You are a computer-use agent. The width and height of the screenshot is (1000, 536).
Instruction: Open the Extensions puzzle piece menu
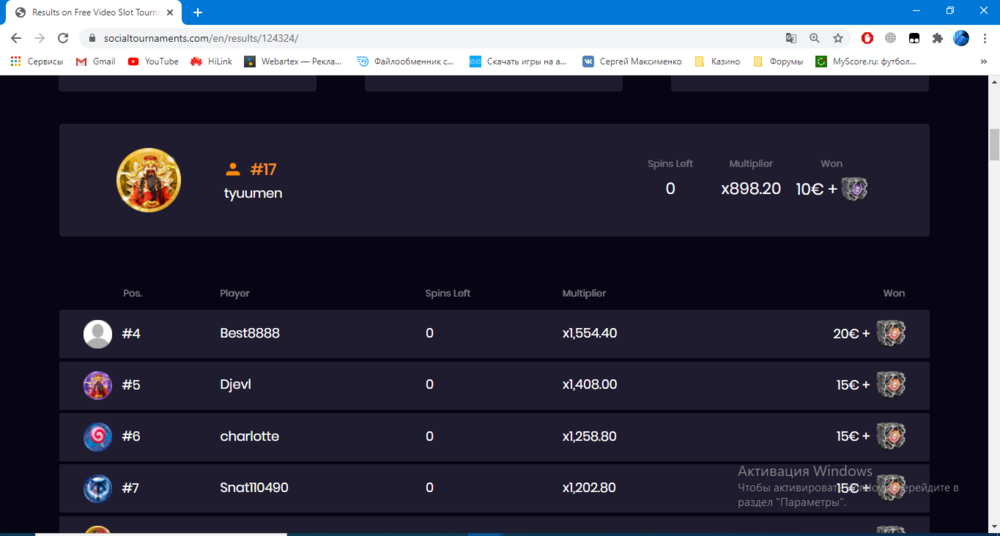tap(937, 38)
